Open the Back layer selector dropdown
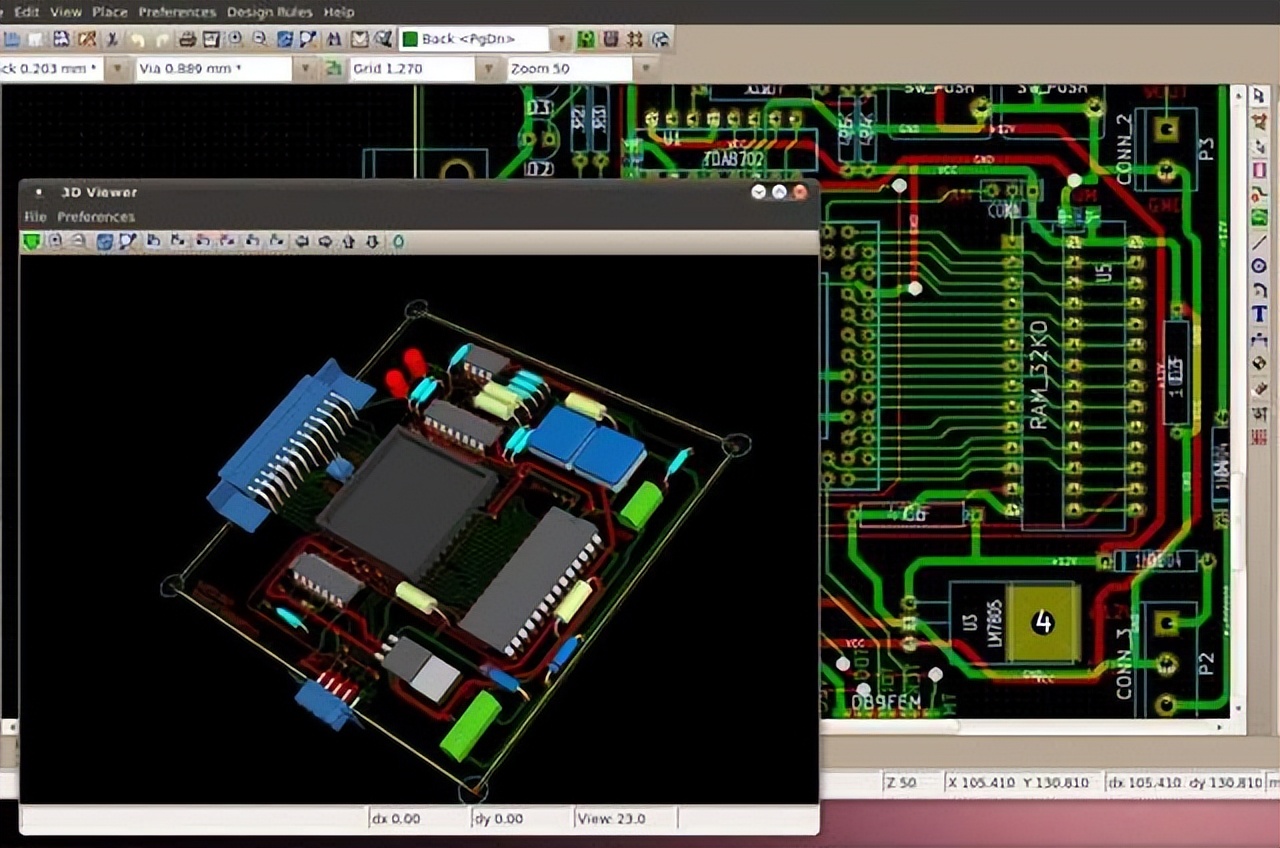The image size is (1280, 848). pos(561,39)
